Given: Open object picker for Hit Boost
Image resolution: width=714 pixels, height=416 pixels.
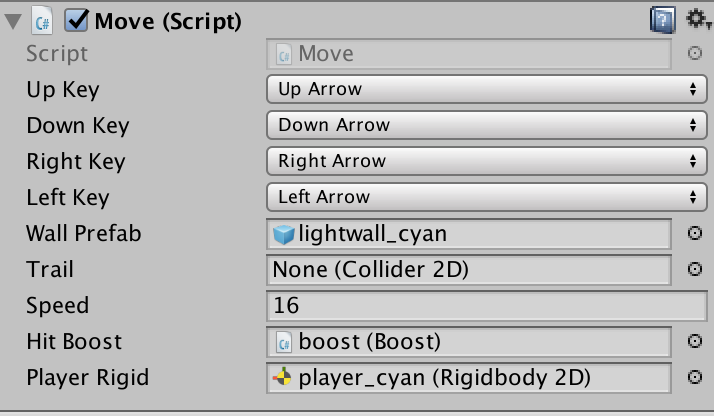Looking at the screenshot, I should coord(694,342).
